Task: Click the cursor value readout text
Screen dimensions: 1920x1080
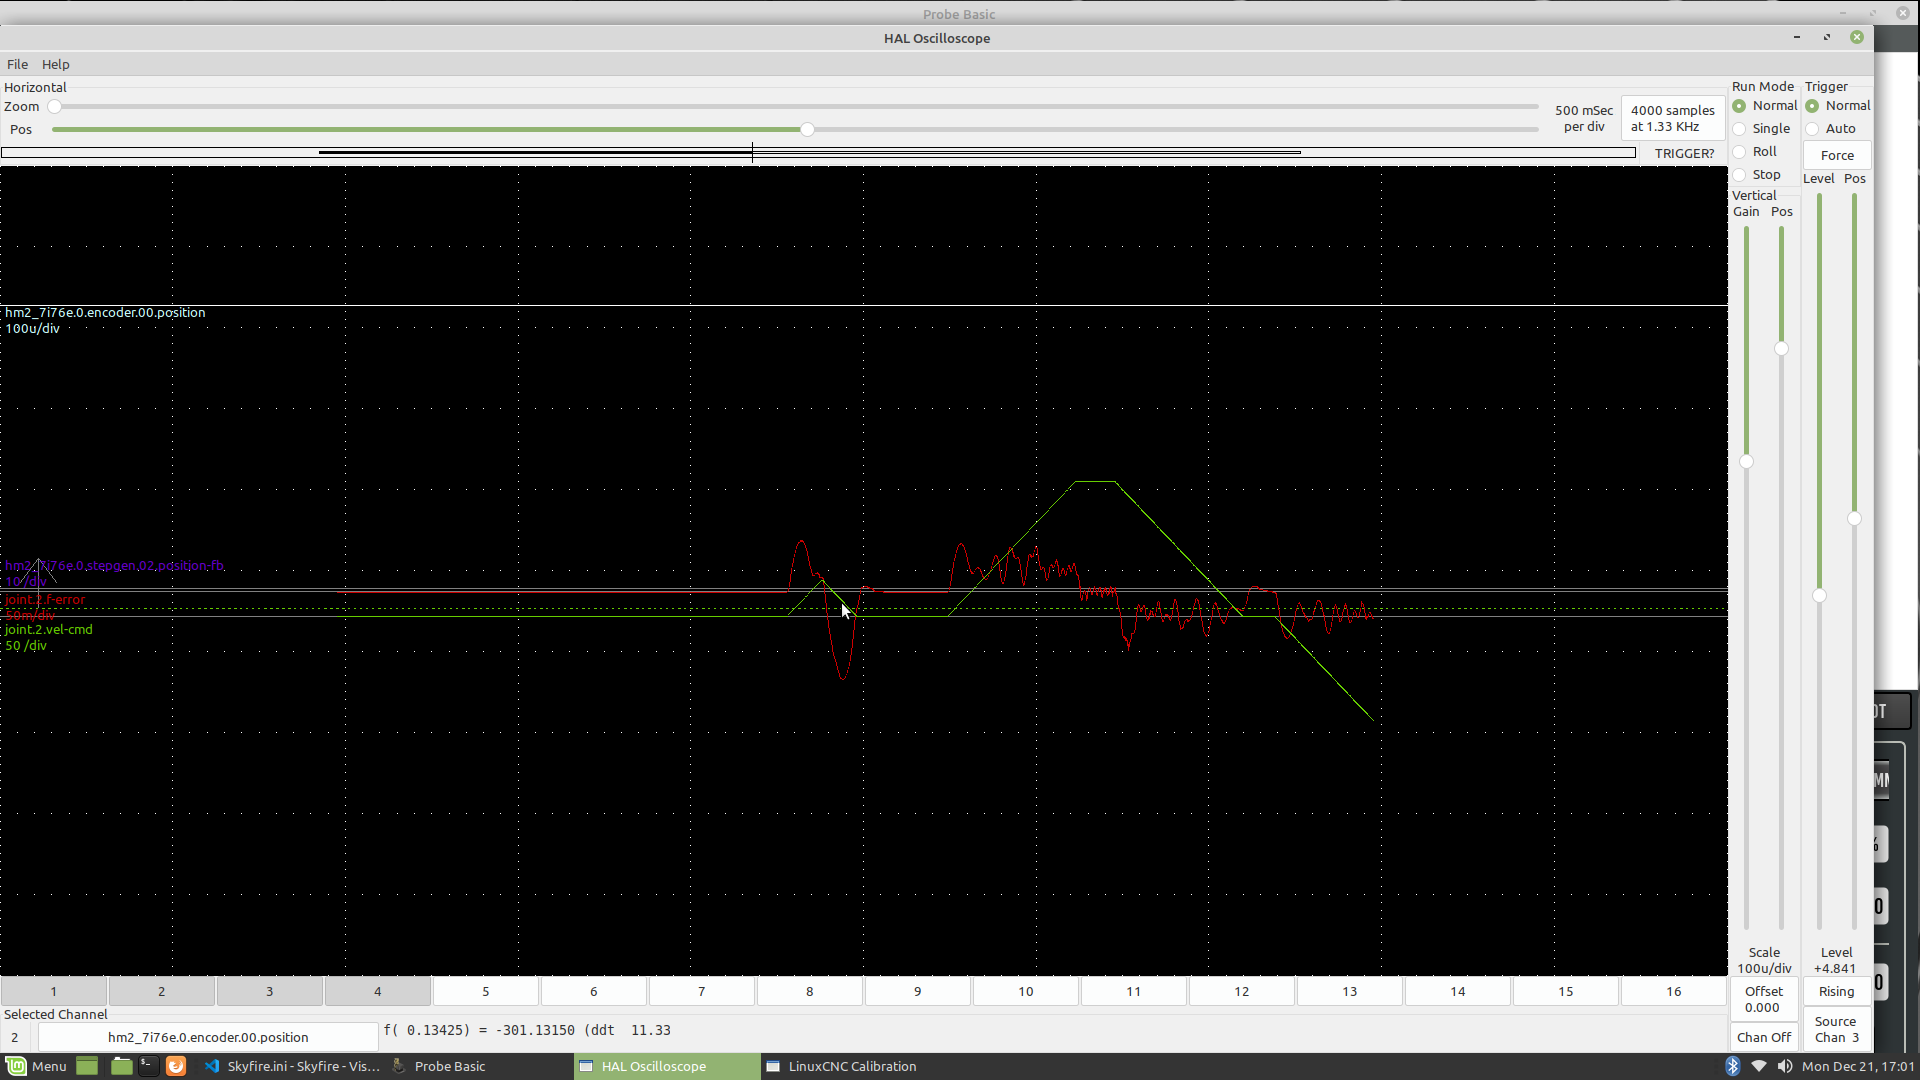Action: 527,1030
